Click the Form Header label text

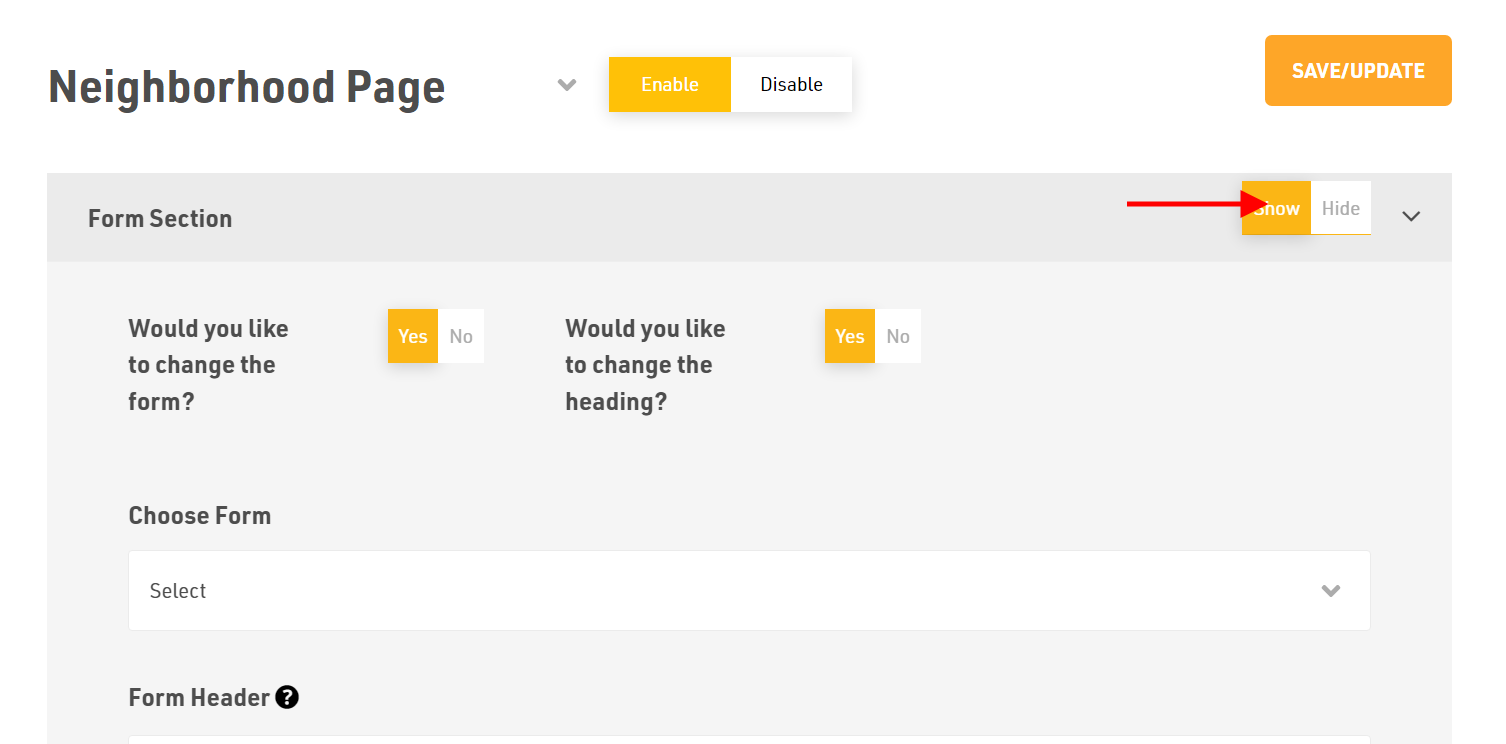(x=199, y=697)
